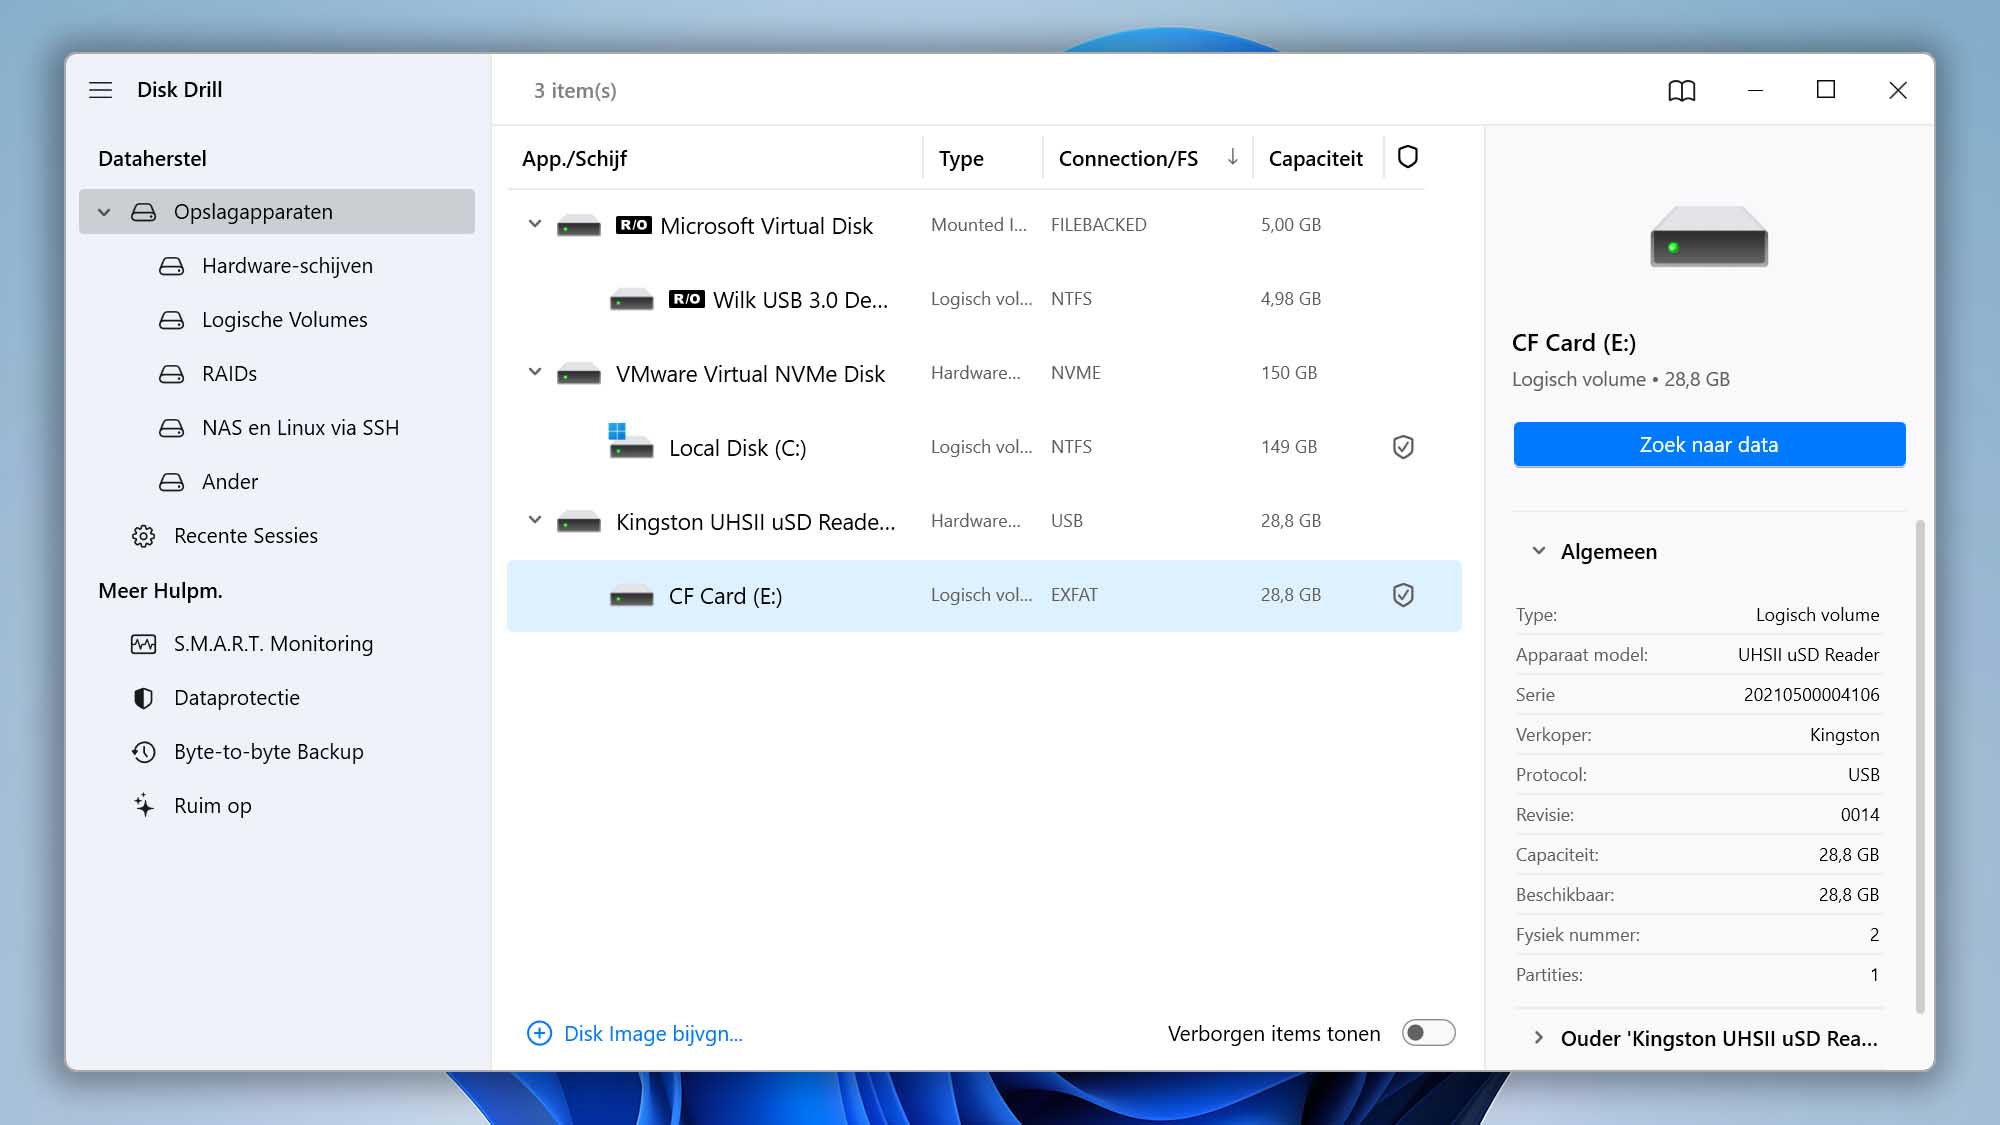
Task: Select the Local Disk (C:) row
Action: [984, 447]
